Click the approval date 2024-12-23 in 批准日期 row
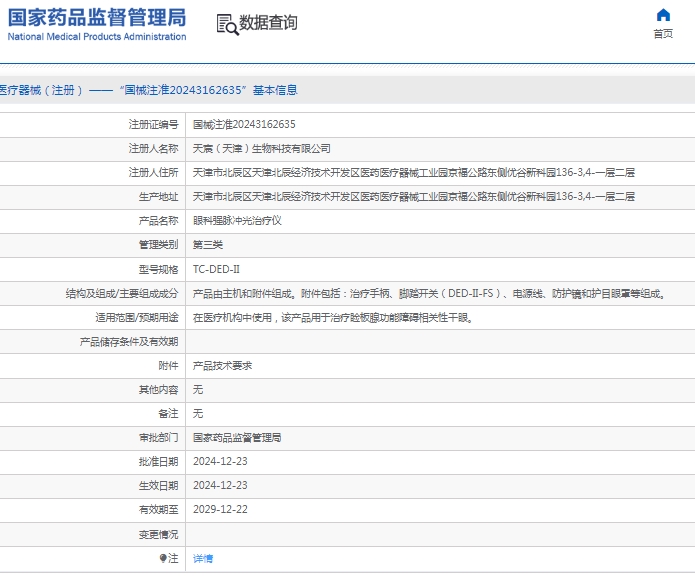This screenshot has height=580, width=695. pos(220,461)
